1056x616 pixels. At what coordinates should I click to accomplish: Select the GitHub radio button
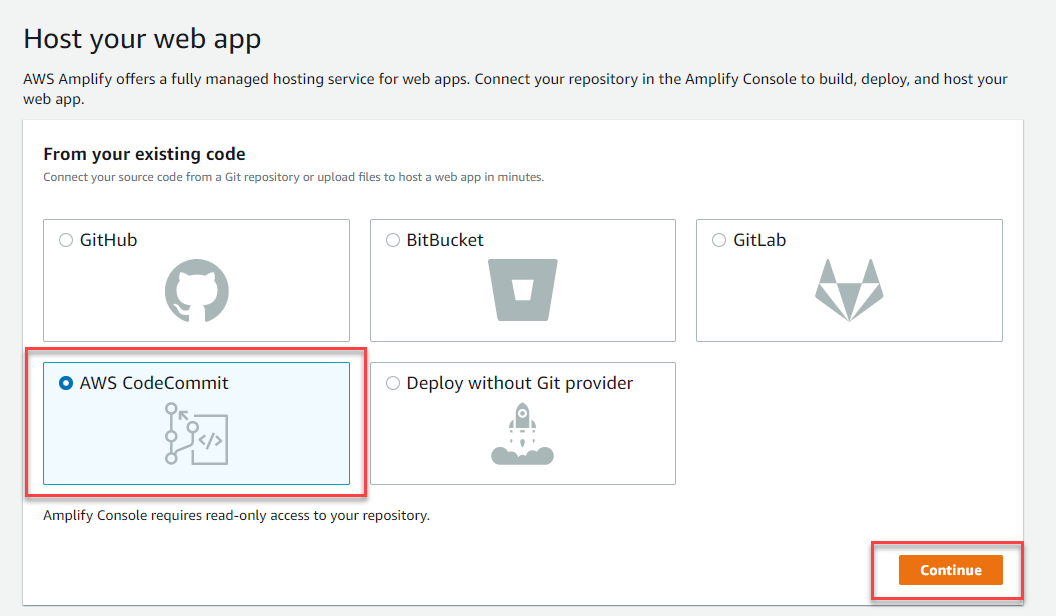coord(66,240)
